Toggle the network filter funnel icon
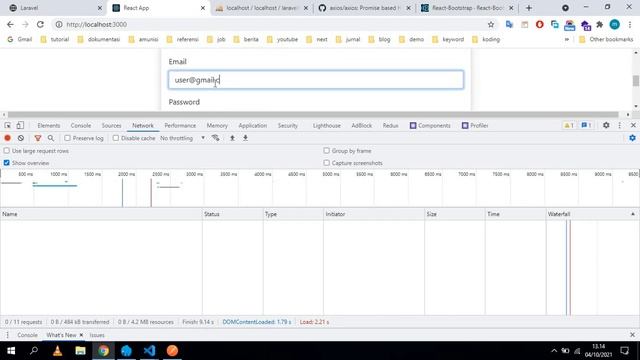Viewport: 640px width, 360px height. (x=38, y=138)
